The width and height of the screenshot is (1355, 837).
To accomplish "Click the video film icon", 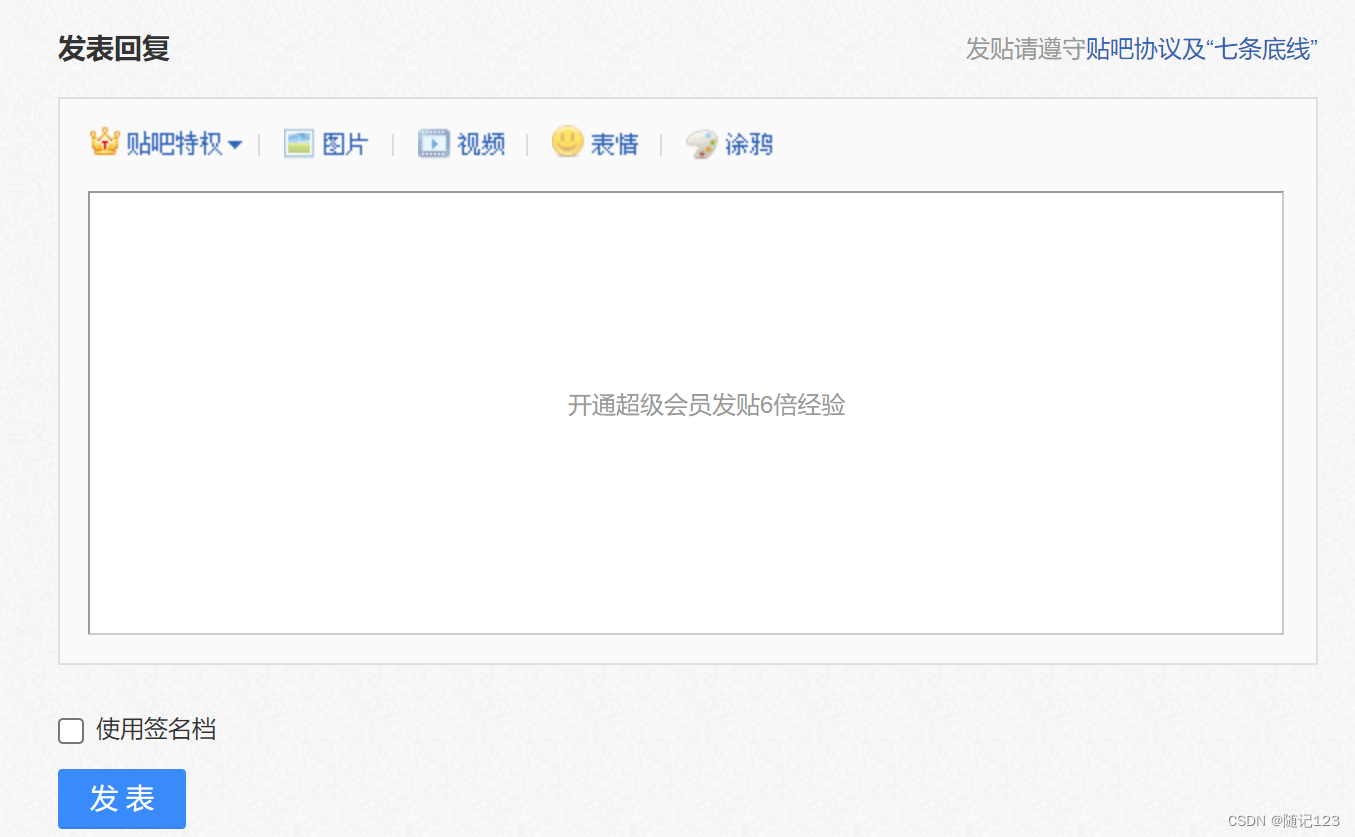I will (434, 144).
